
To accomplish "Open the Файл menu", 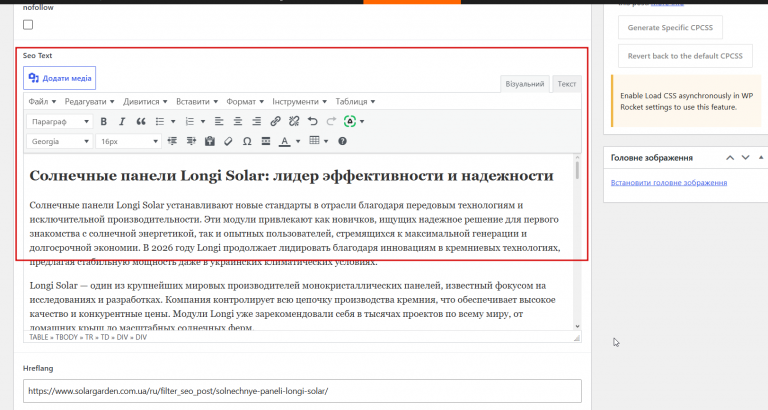I will coord(42,101).
